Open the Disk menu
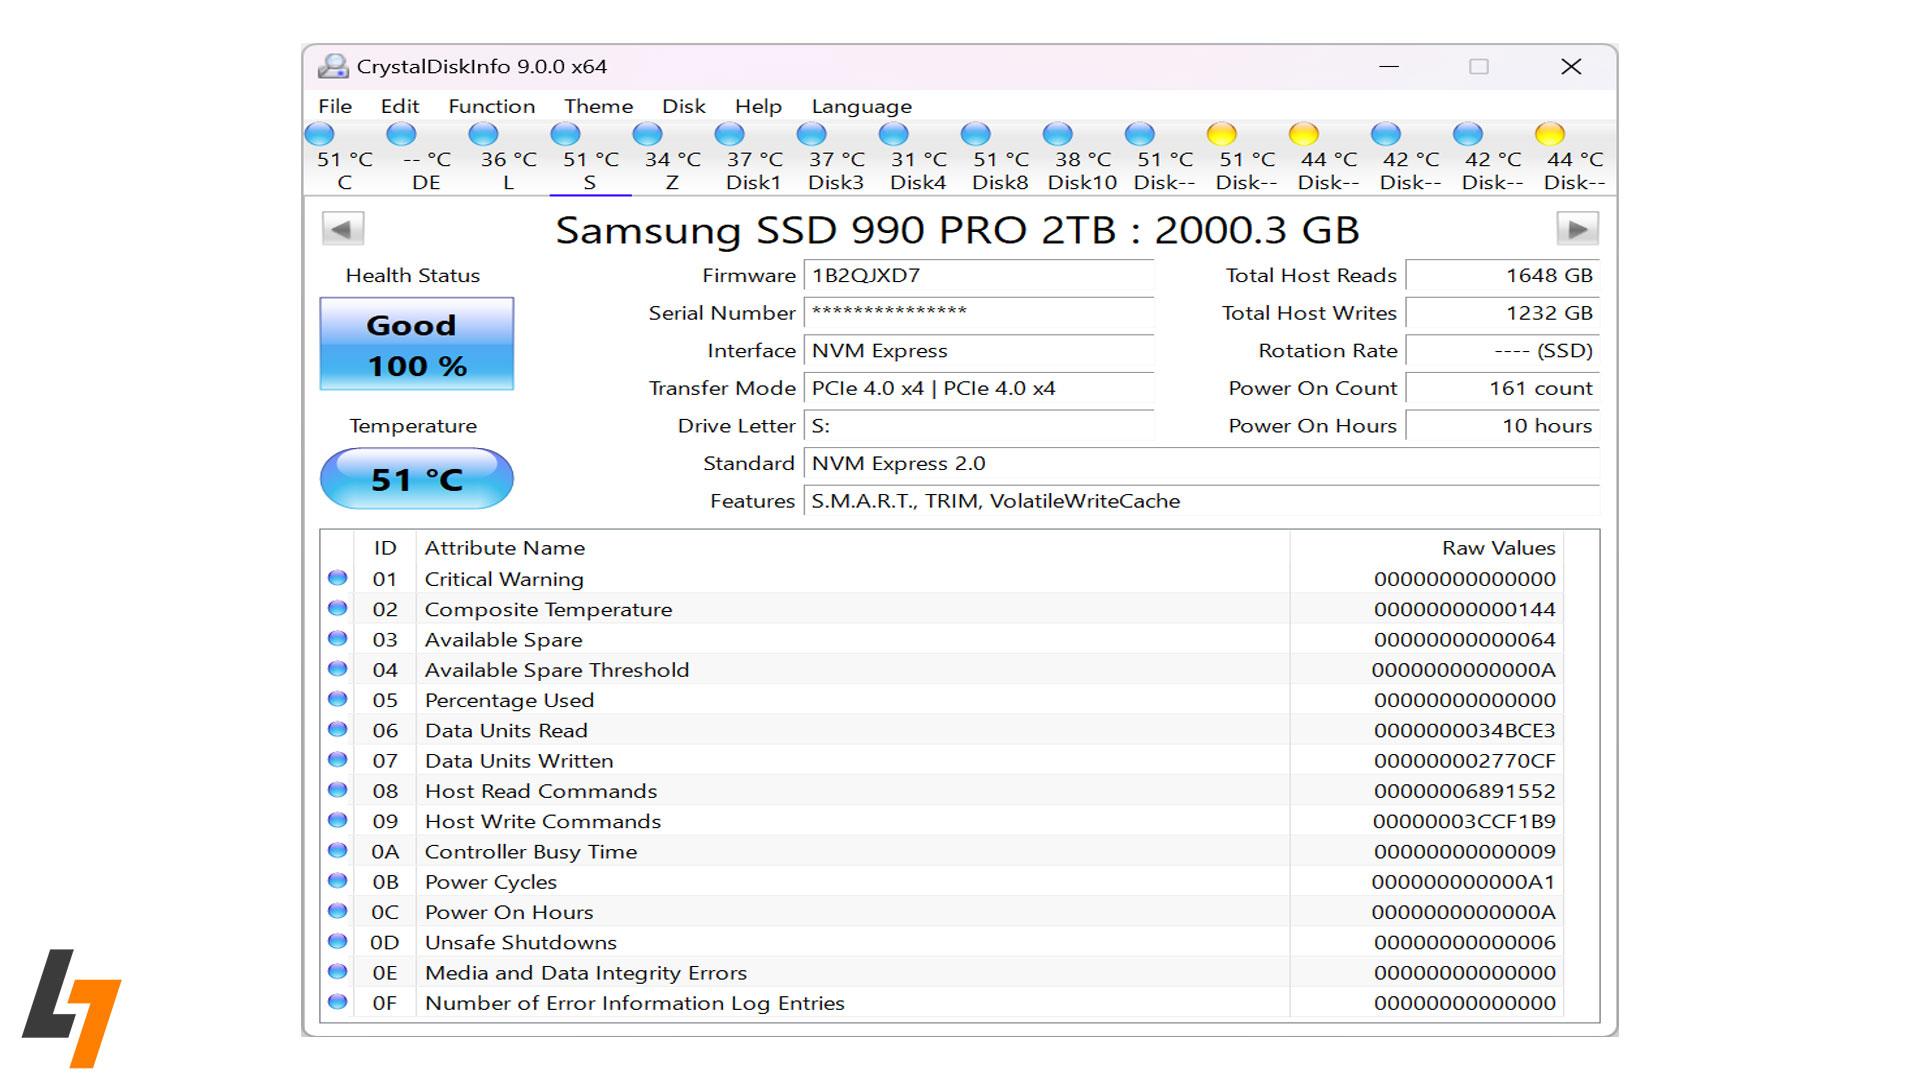Viewport: 1920px width, 1080px height. (x=683, y=106)
